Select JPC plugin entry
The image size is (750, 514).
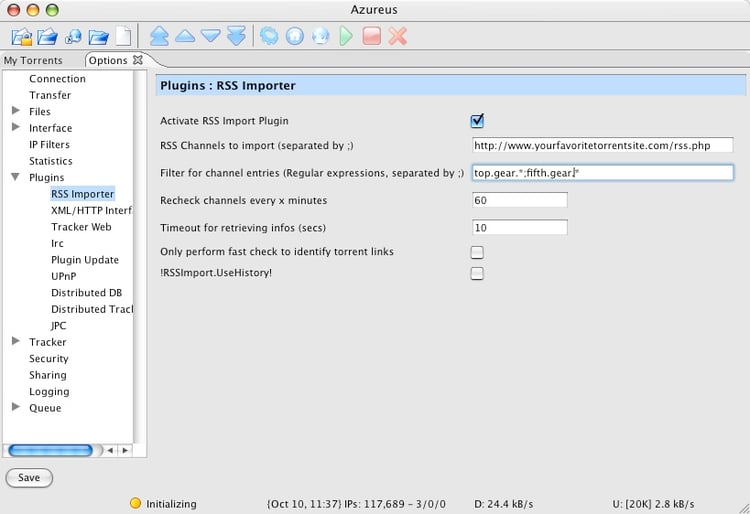point(59,326)
